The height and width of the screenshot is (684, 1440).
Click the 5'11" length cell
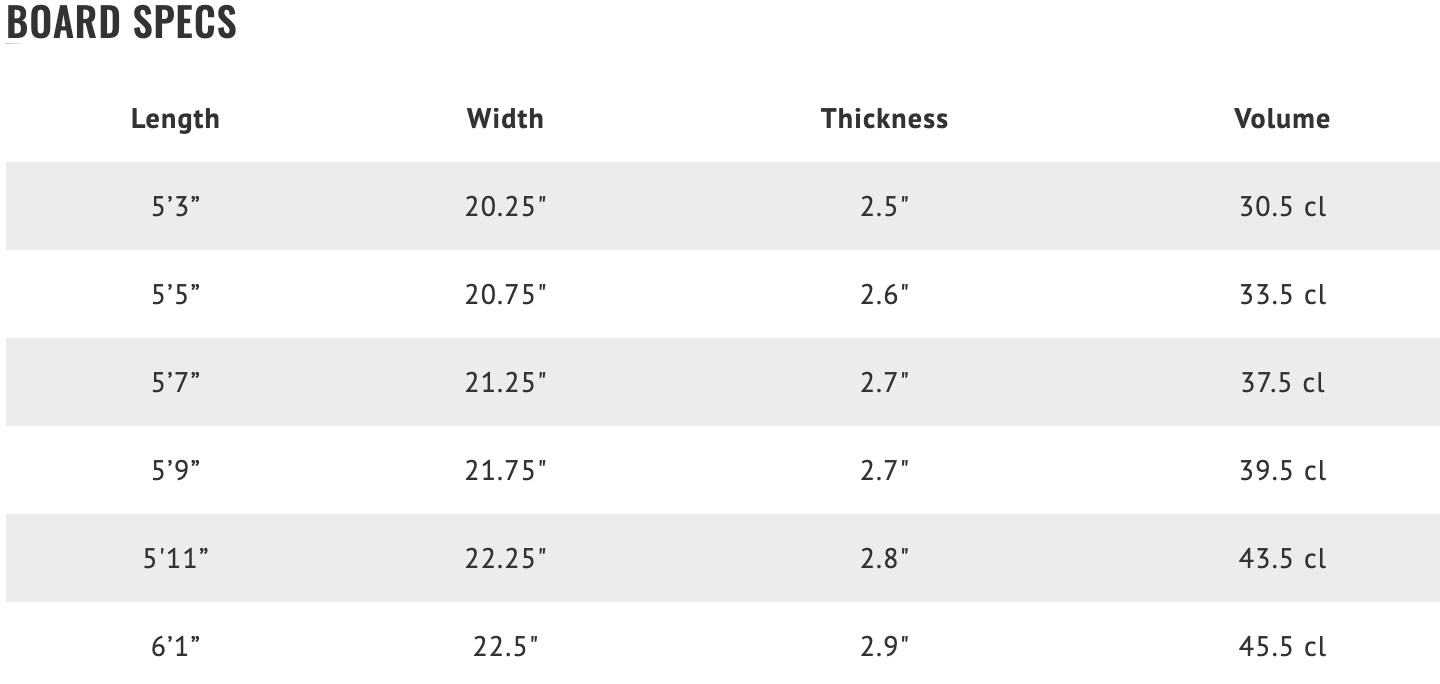click(x=175, y=559)
